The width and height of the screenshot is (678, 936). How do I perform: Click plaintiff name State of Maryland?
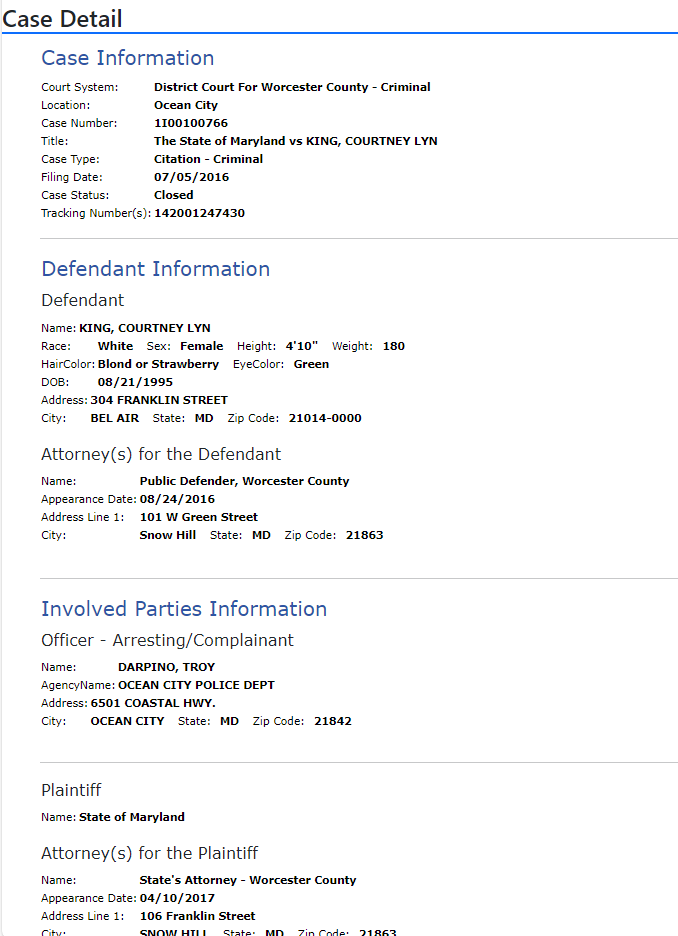pos(132,817)
